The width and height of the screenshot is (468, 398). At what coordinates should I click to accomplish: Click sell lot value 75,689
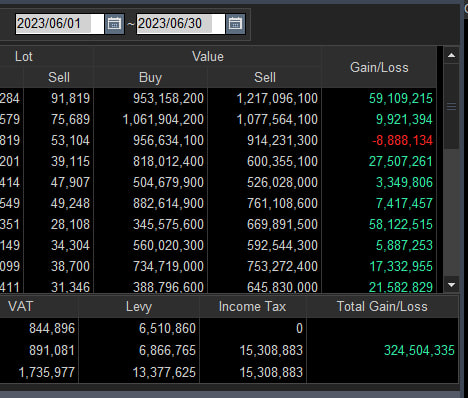click(x=70, y=119)
